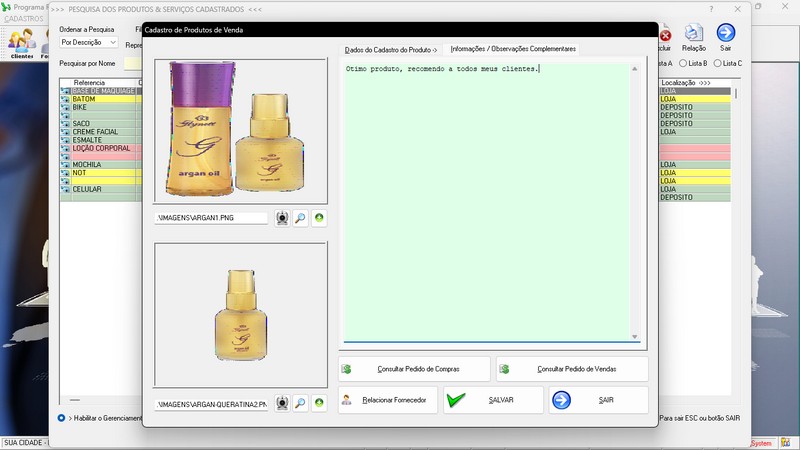The height and width of the screenshot is (450, 800).
Task: Click Consultar Pedido de Vendas button
Action: tap(572, 369)
